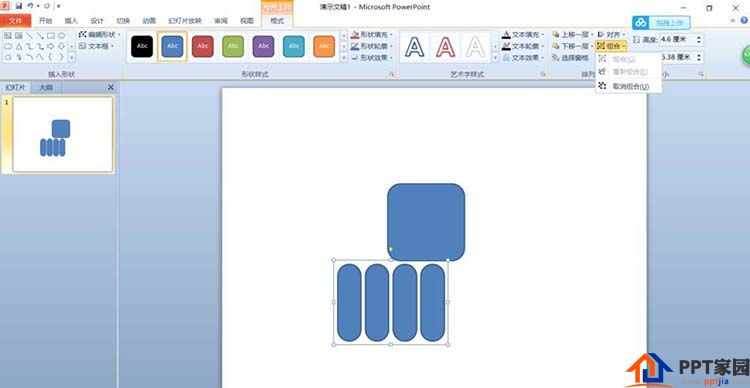
Task: Switch to the 开始 (Home) ribbon tab
Action: click(45, 21)
